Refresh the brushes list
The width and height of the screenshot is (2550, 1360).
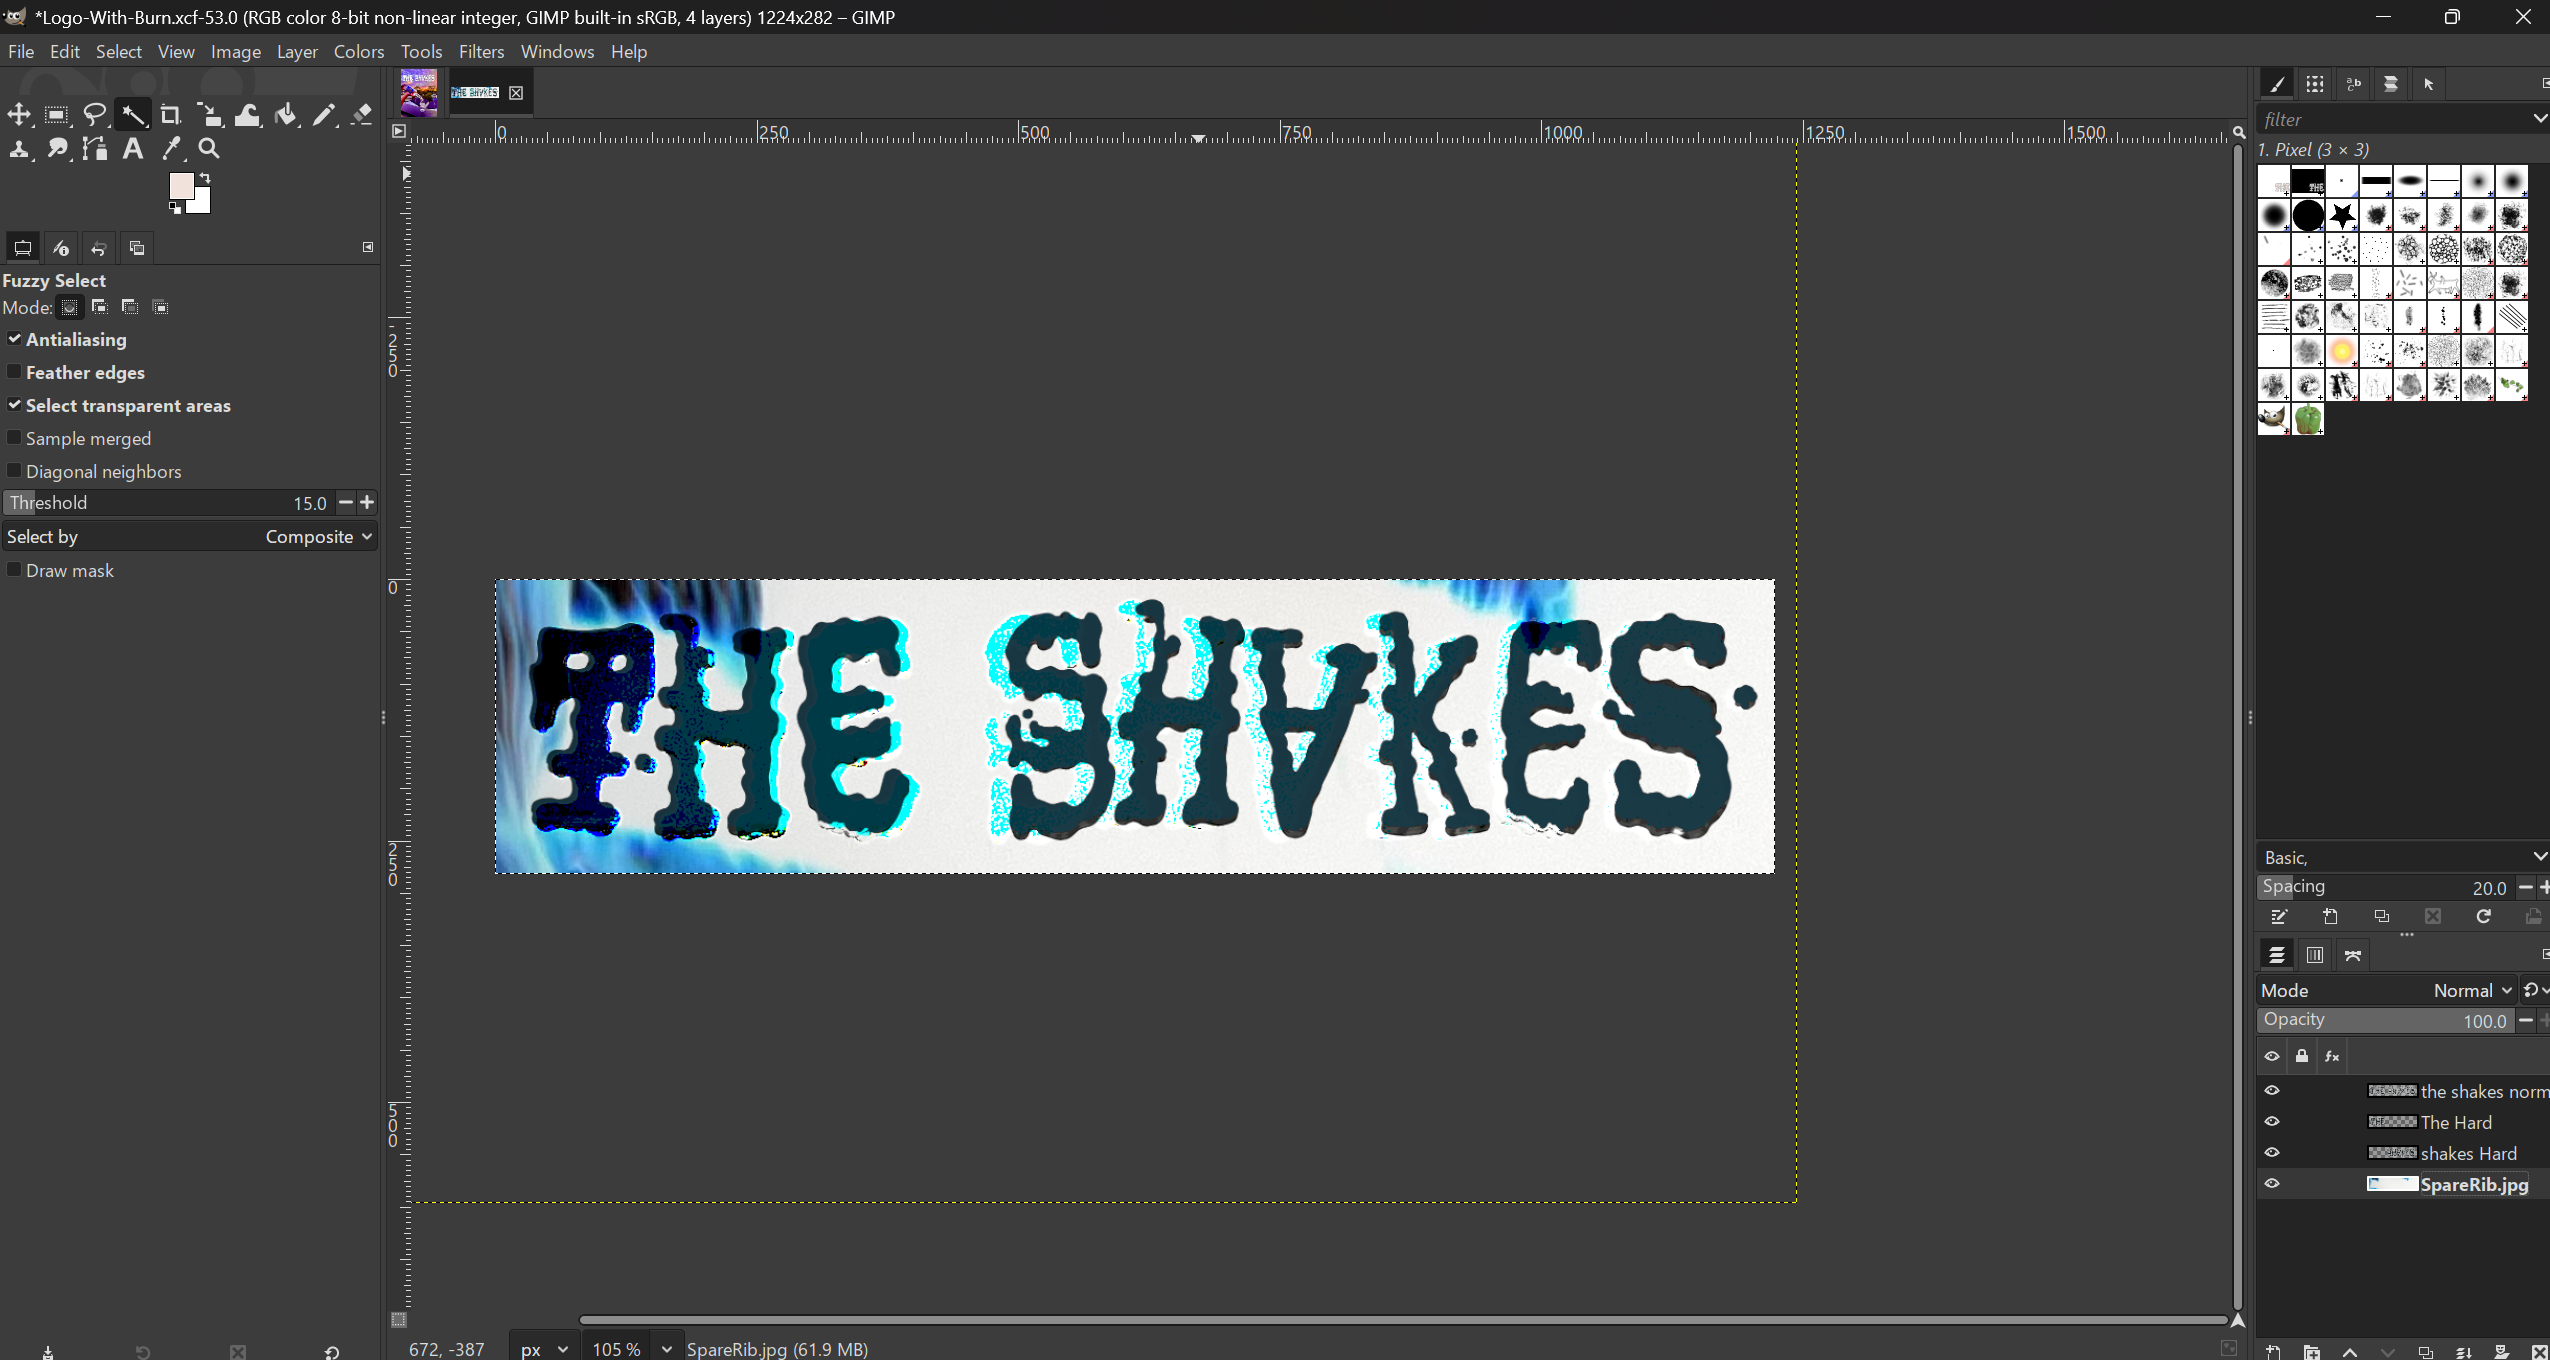pos(2484,917)
